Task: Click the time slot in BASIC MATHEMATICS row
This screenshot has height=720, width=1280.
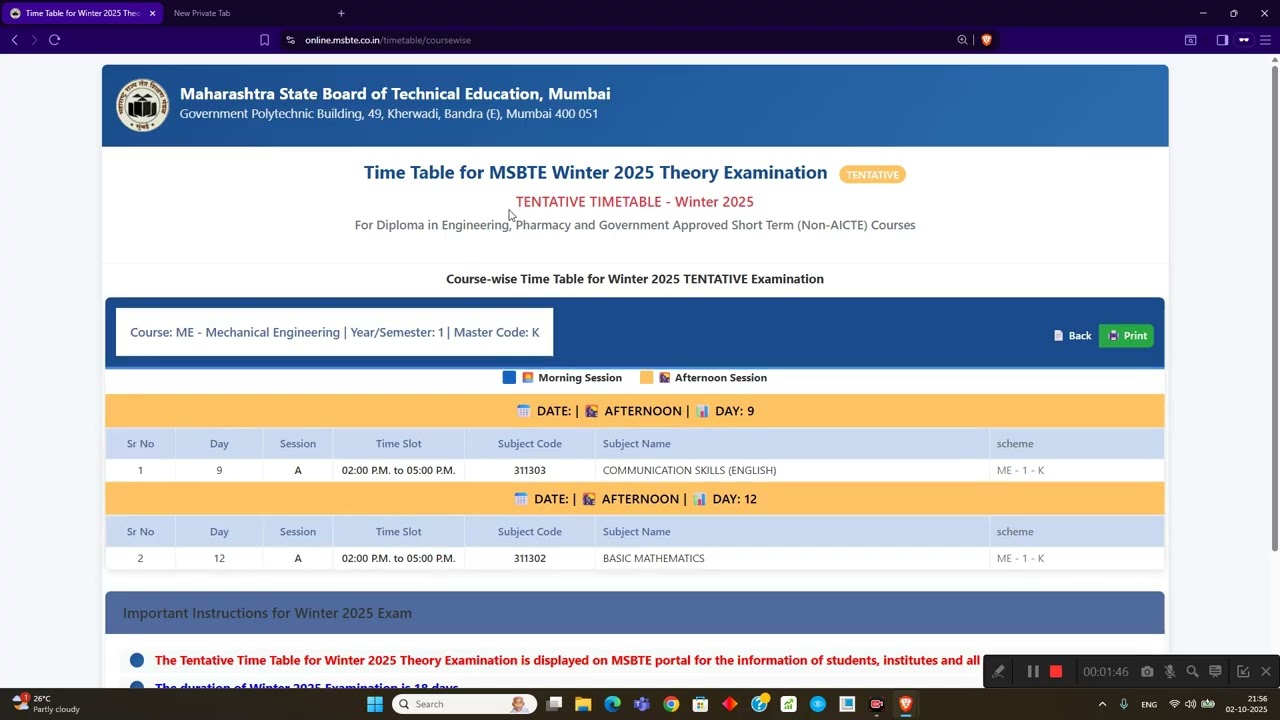Action: point(398,558)
